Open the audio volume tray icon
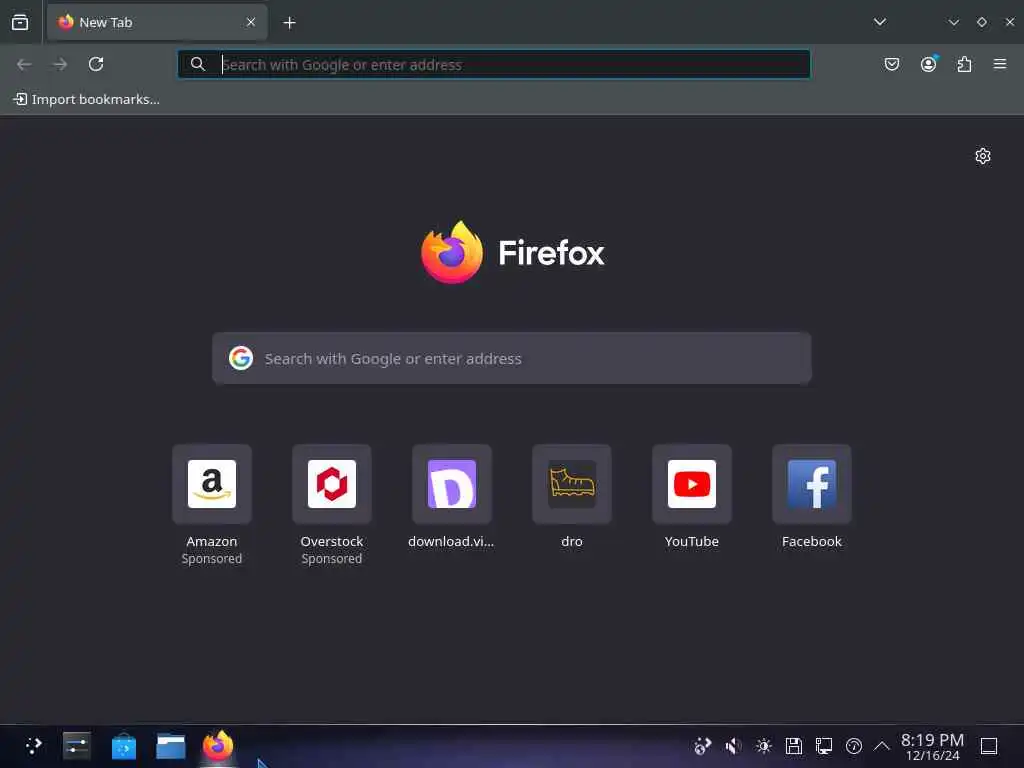Viewport: 1024px width, 768px height. 733,746
